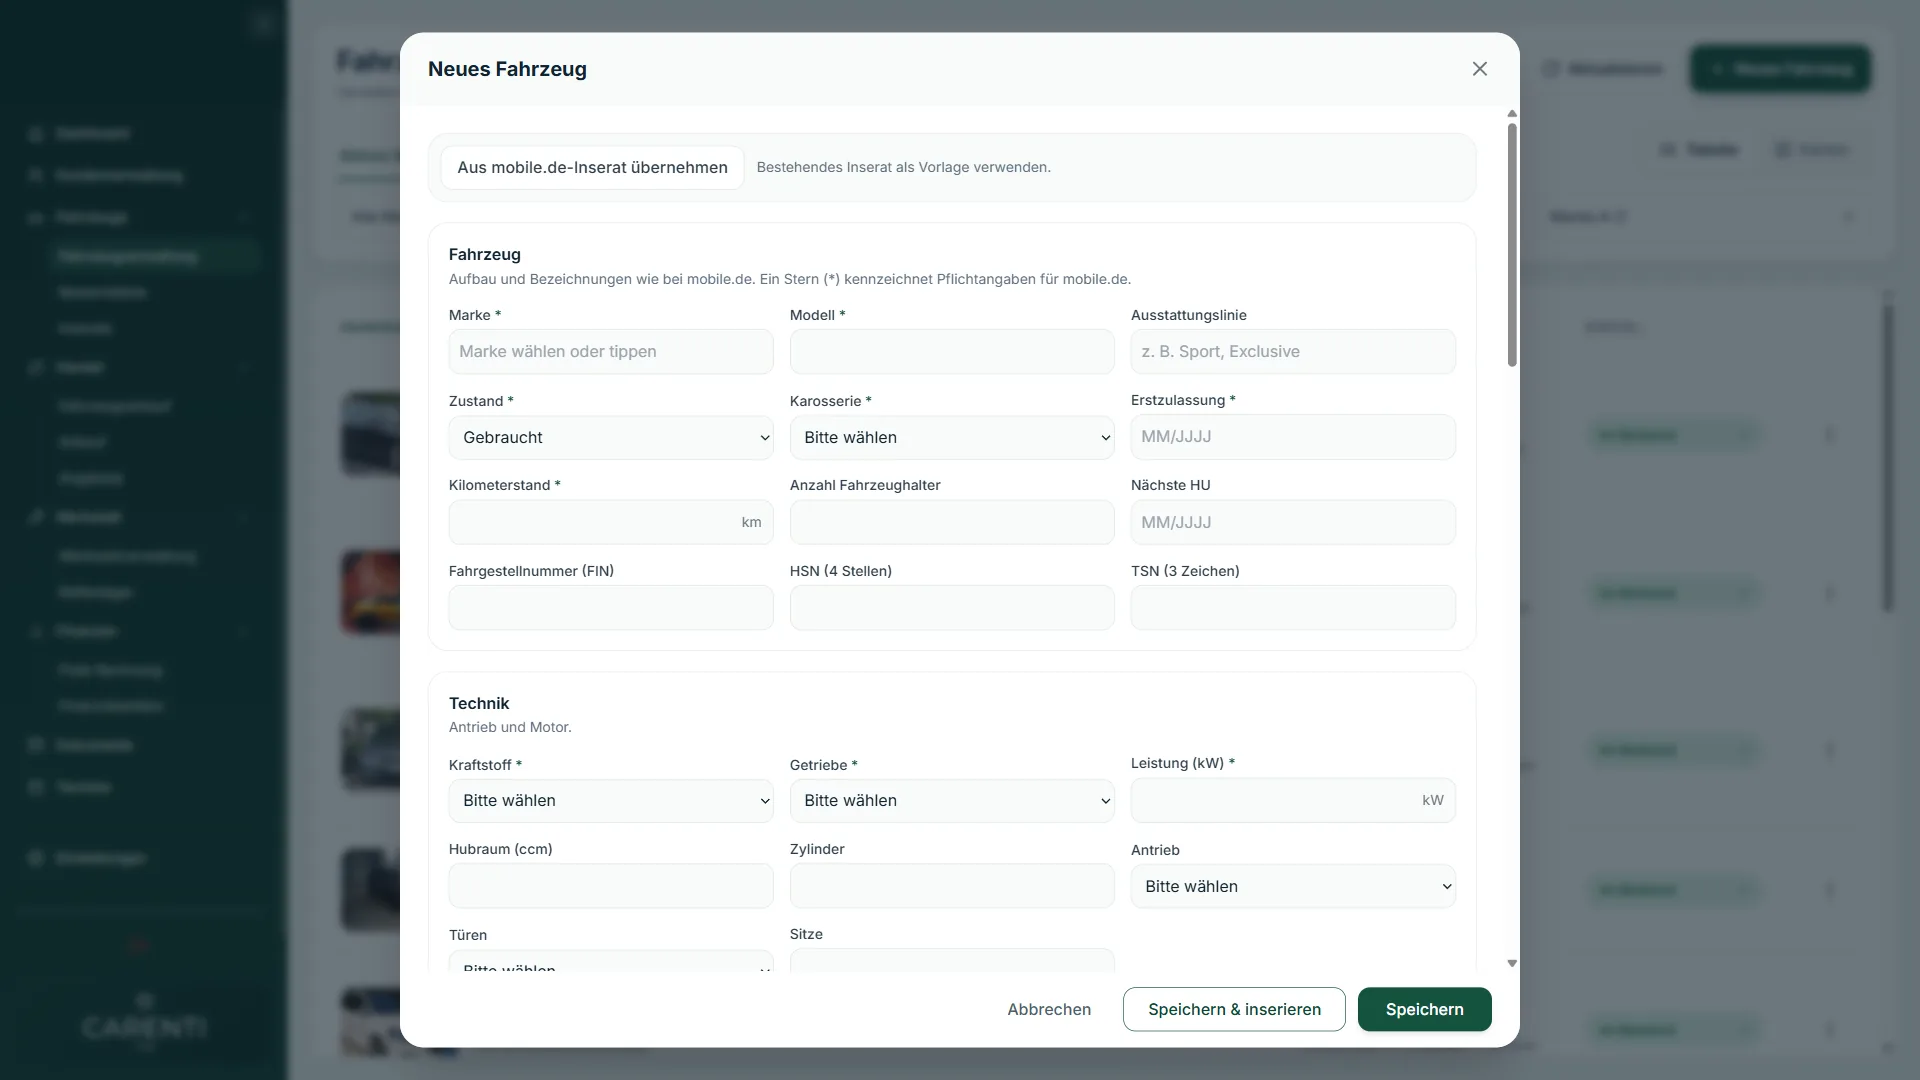Click the Leistung (kW) input field
The width and height of the screenshot is (1920, 1080).
[x=1293, y=800]
